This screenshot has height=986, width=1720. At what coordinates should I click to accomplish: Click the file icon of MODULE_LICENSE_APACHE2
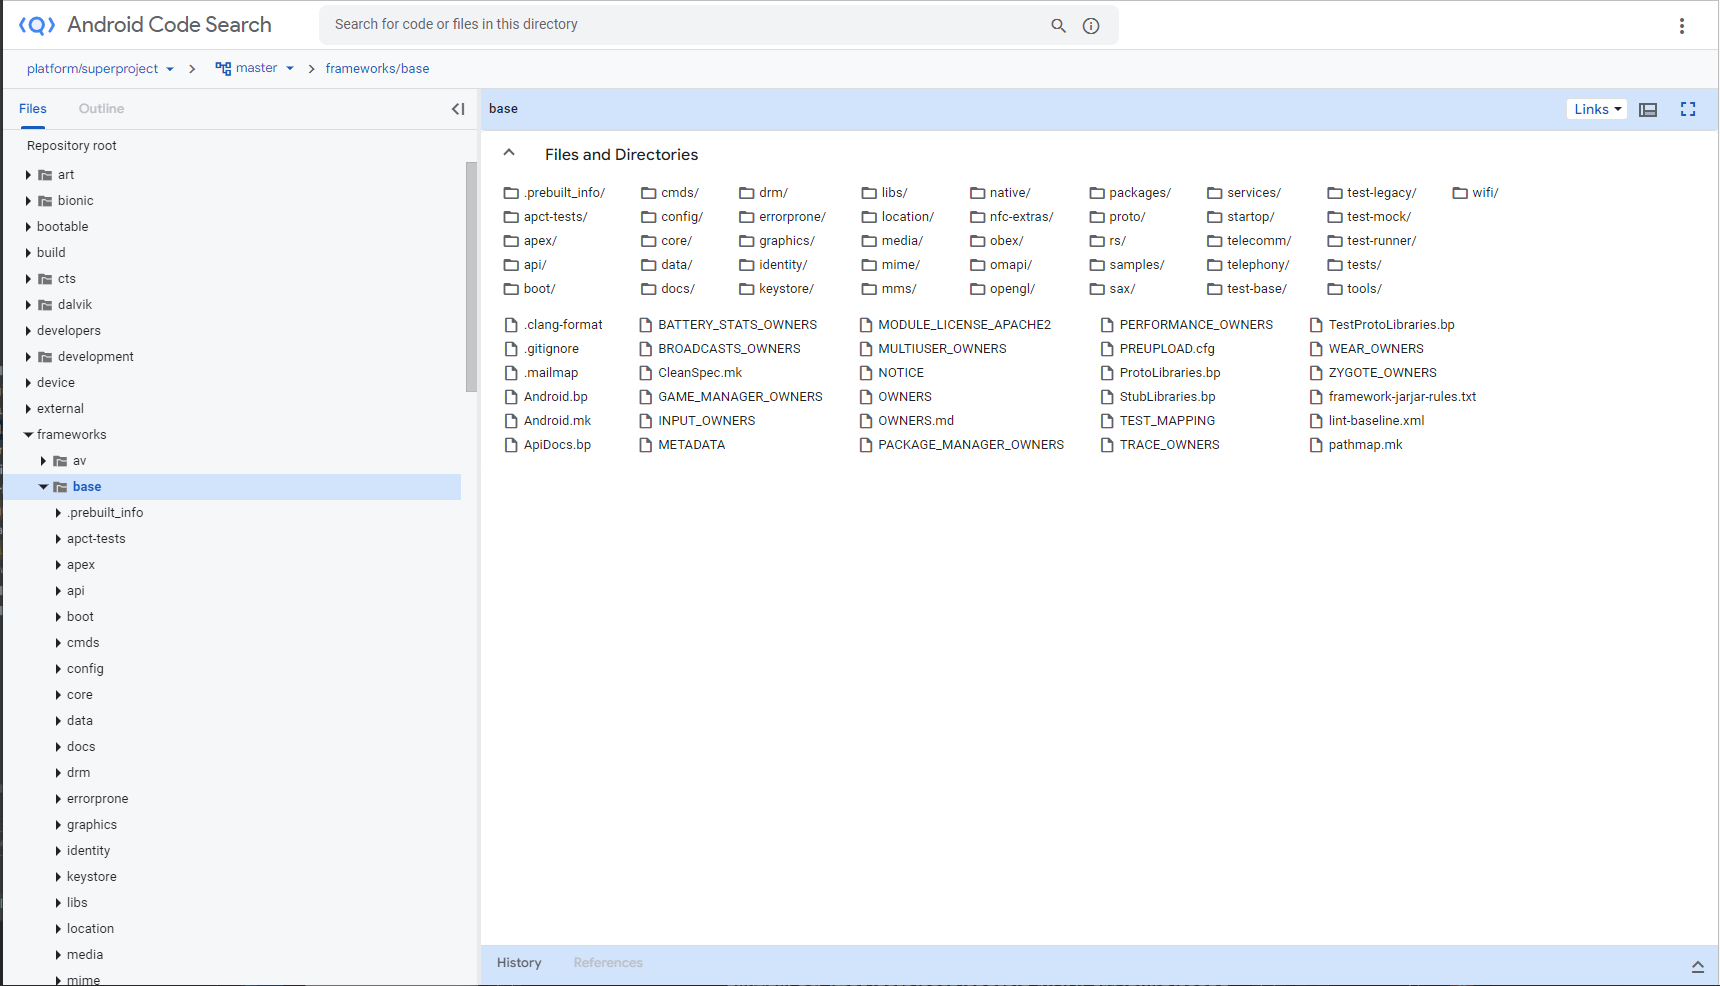click(x=866, y=325)
